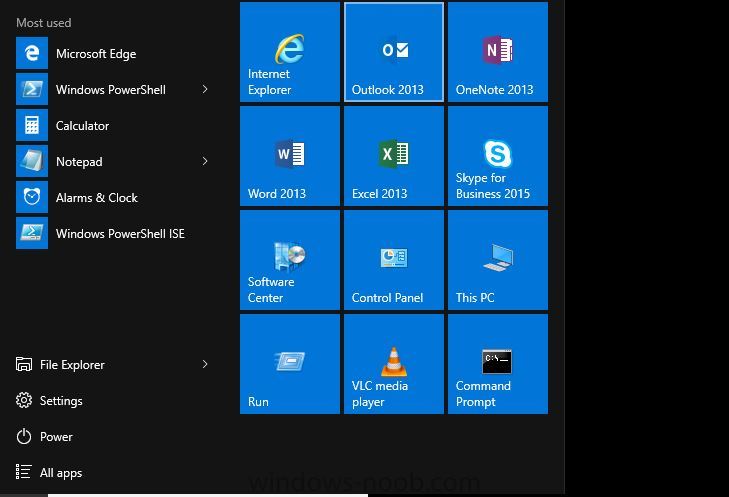
Task: Click the Run tile
Action: click(290, 364)
